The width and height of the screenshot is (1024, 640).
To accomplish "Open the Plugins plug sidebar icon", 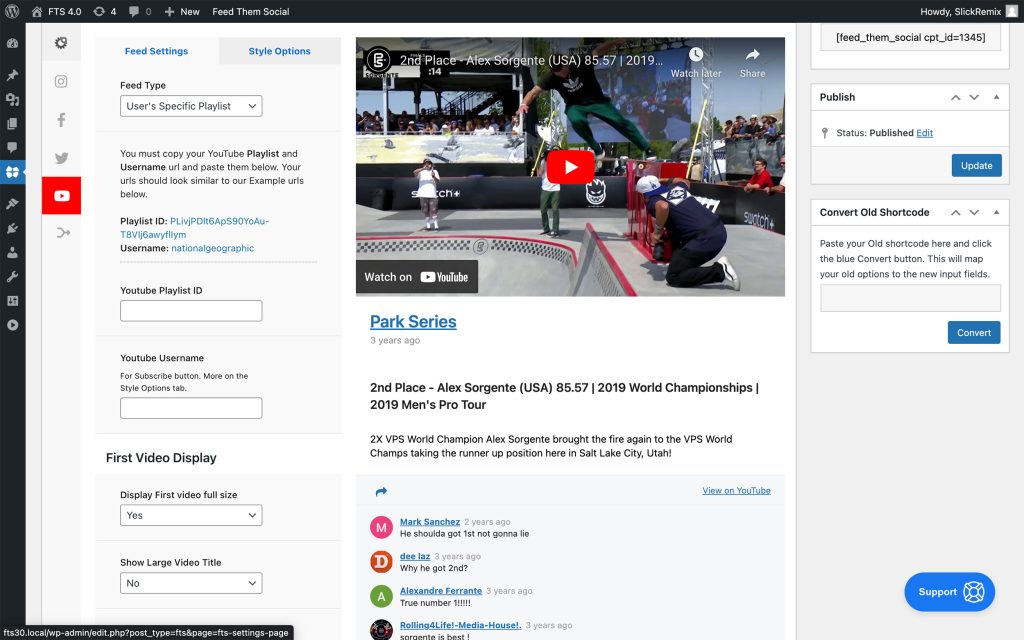I will tap(12, 228).
